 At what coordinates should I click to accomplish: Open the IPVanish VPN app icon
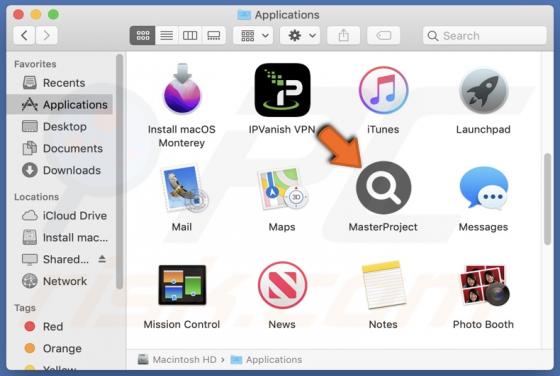(282, 90)
